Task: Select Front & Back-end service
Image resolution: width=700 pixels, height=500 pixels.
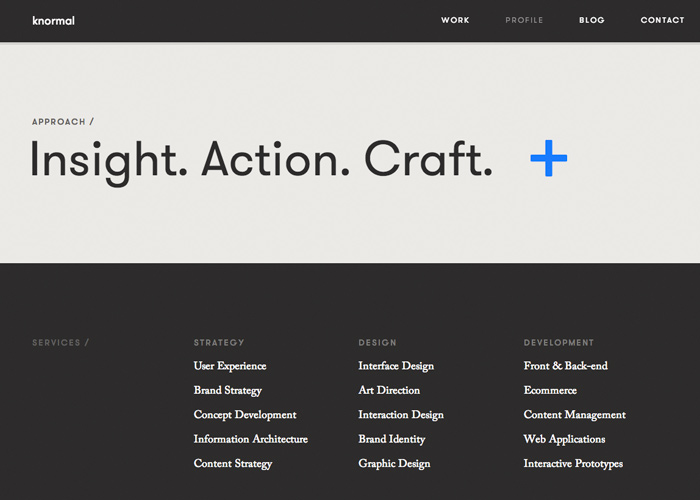Action: coord(565,366)
